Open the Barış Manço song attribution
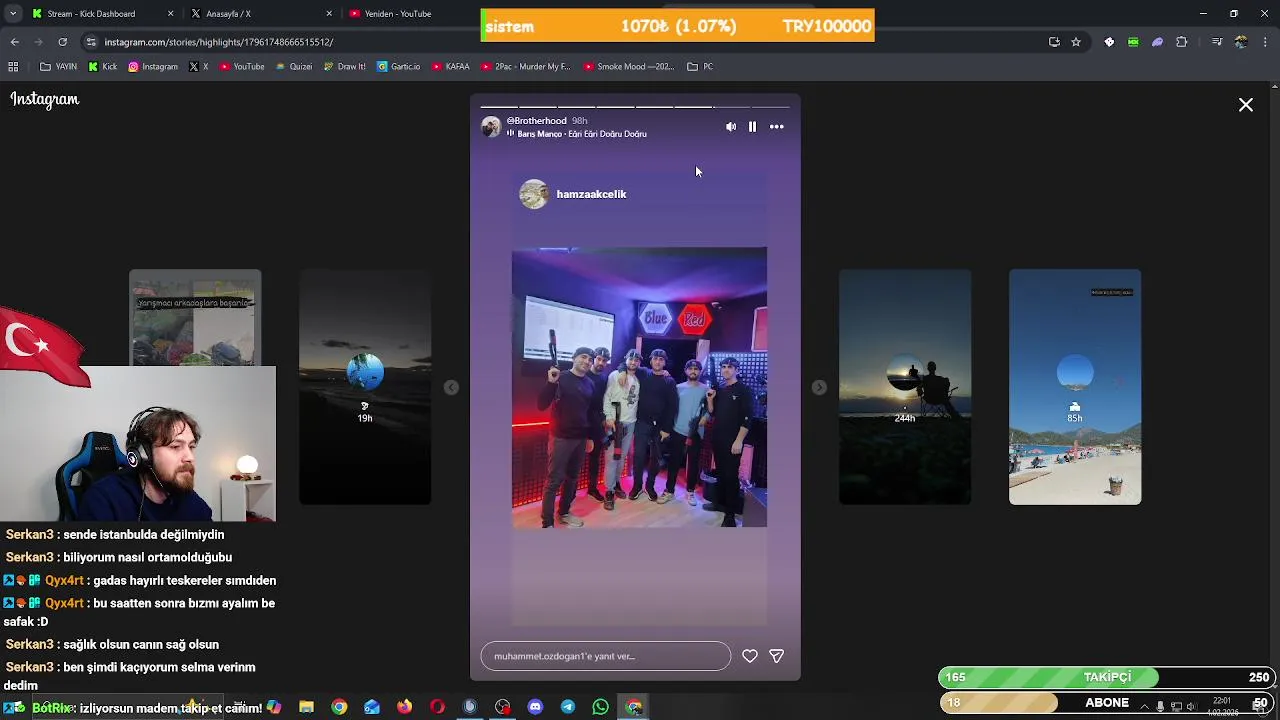1280x720 pixels. coord(582,134)
